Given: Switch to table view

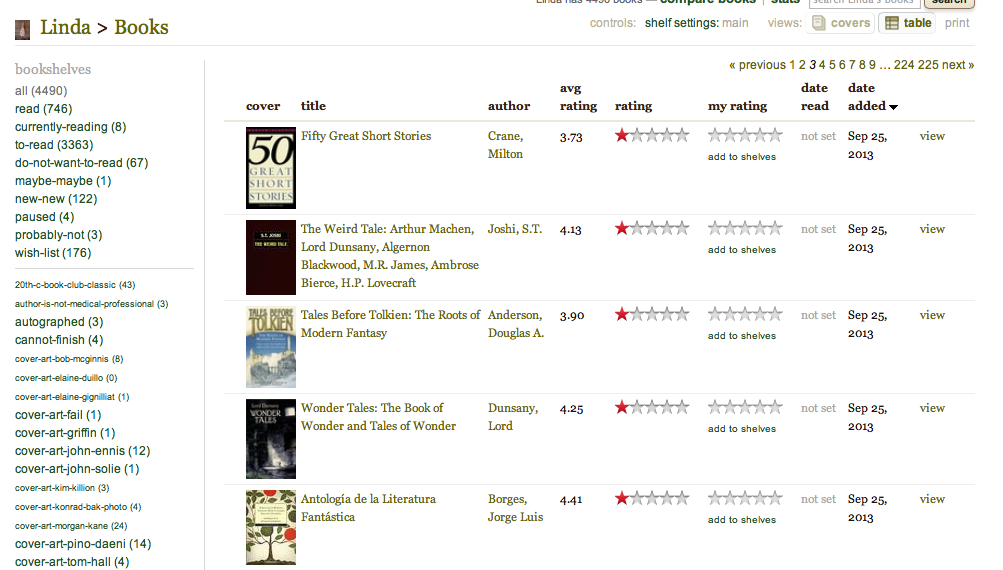Looking at the screenshot, I should click(x=908, y=23).
